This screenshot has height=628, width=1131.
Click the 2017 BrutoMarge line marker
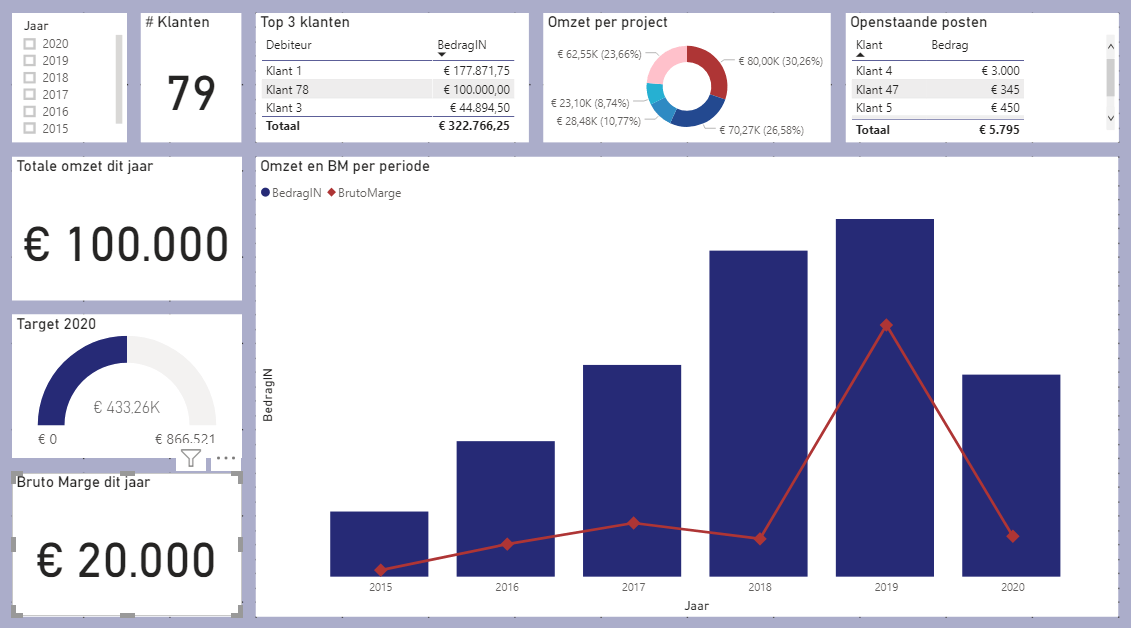633,523
